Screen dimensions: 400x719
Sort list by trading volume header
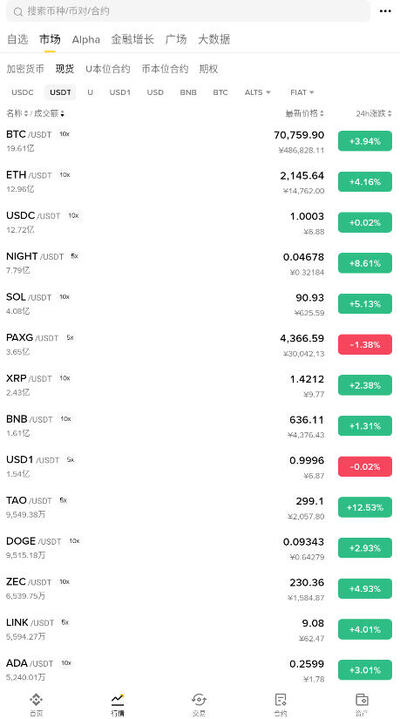coord(48,113)
